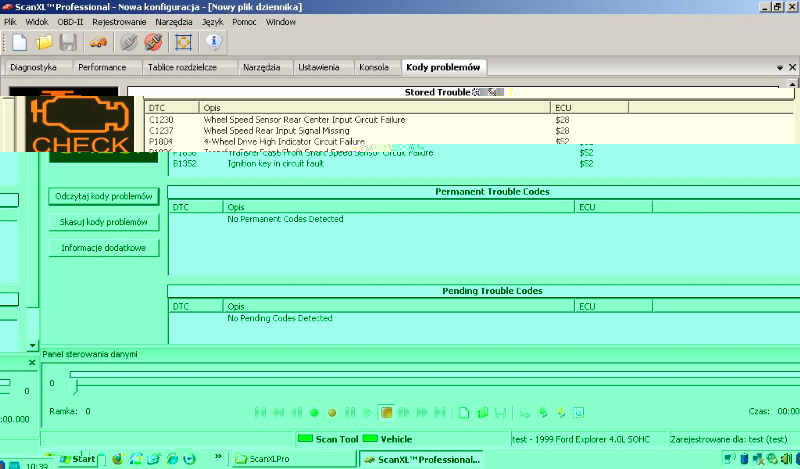Click the blue info bubble icon
Viewport: 800px width, 469px height.
pyautogui.click(x=213, y=42)
